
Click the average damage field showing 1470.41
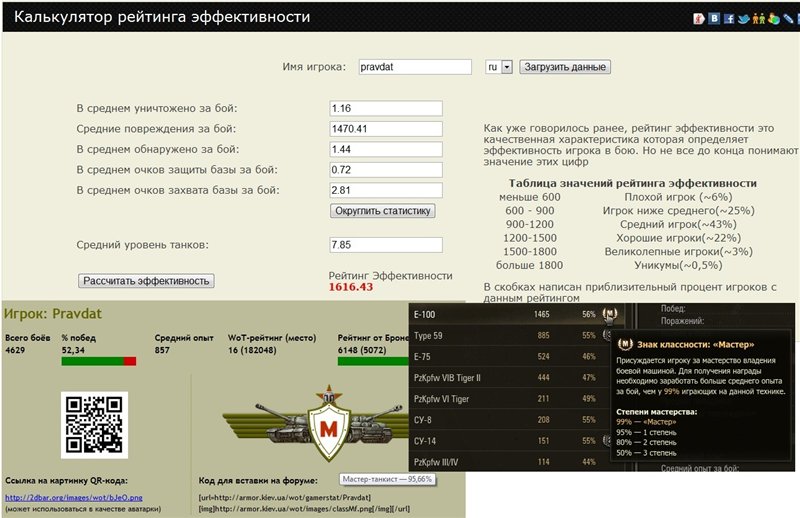385,129
